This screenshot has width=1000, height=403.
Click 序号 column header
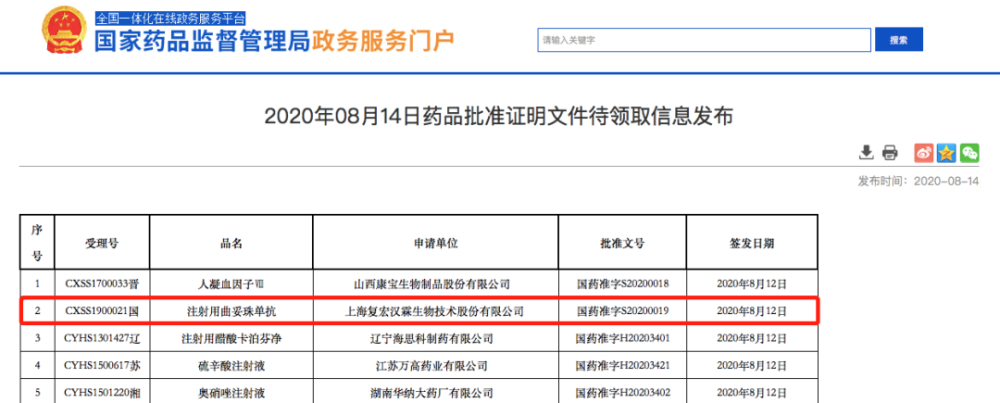pyautogui.click(x=37, y=243)
